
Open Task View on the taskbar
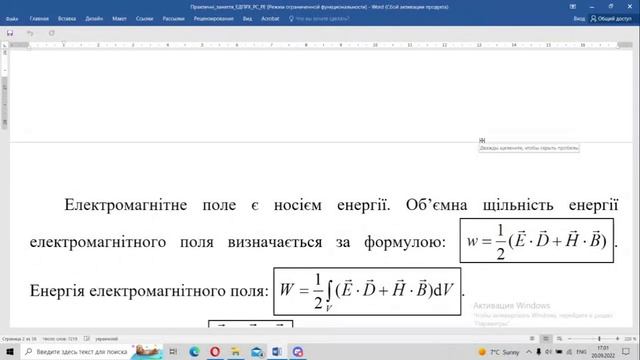(173, 352)
